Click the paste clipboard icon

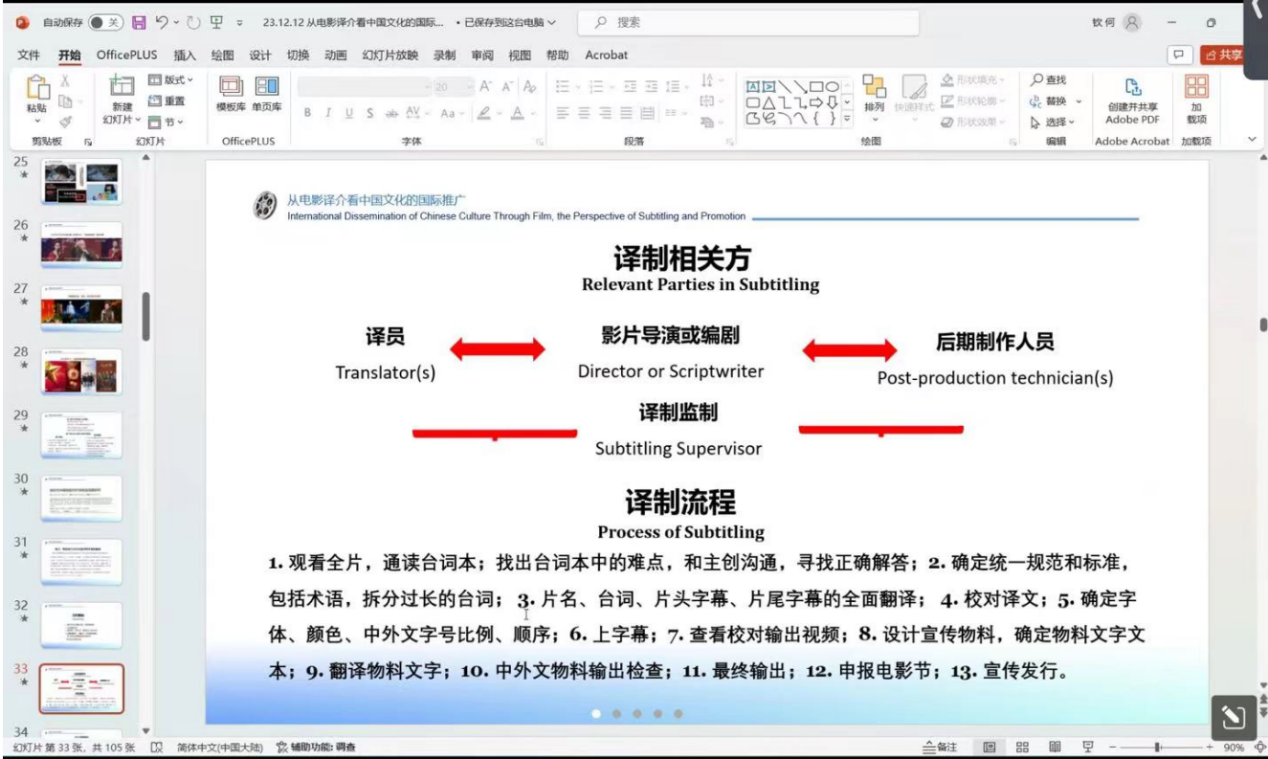(37, 92)
